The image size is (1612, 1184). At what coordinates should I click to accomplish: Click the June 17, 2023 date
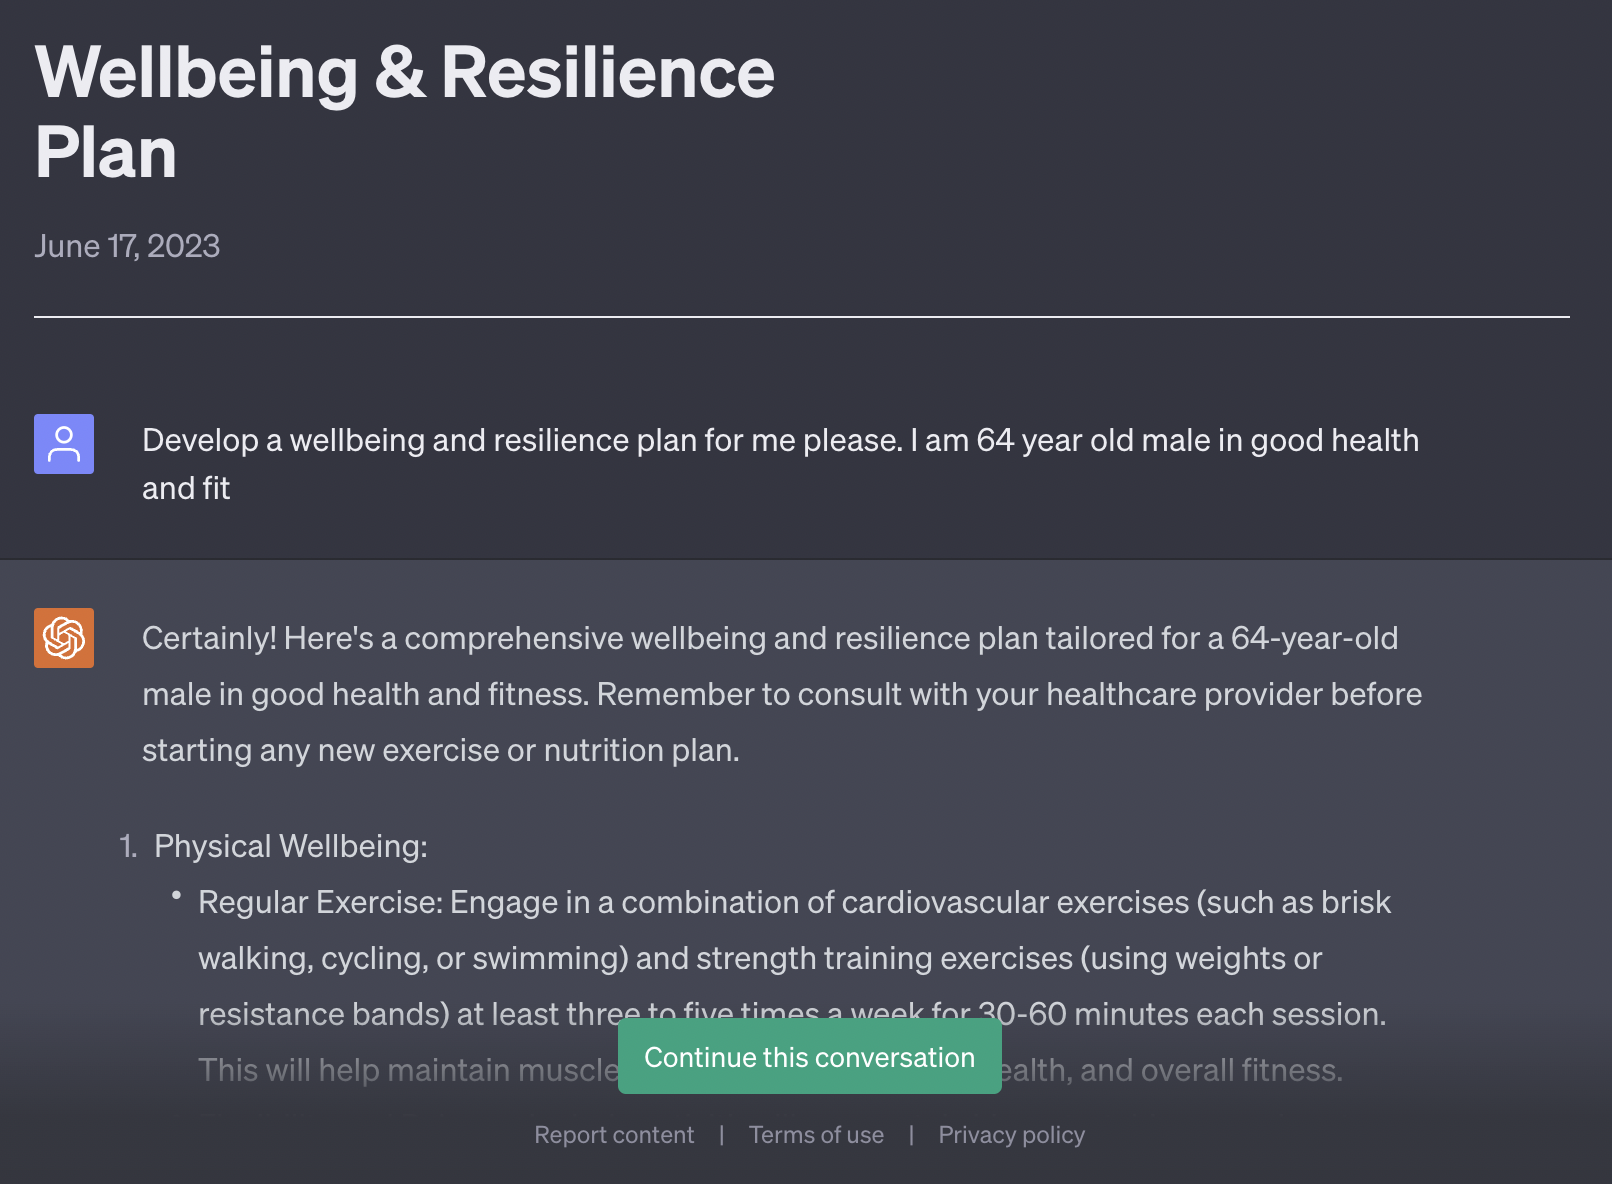click(127, 246)
